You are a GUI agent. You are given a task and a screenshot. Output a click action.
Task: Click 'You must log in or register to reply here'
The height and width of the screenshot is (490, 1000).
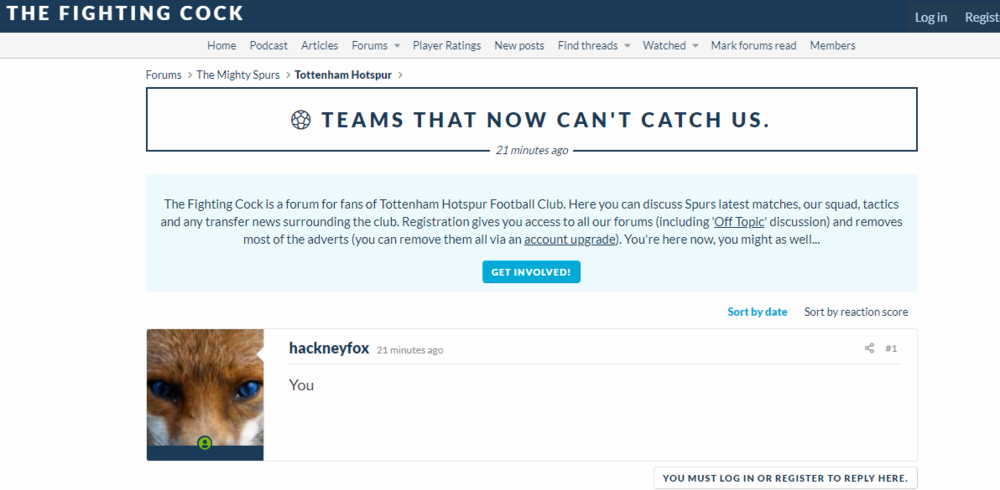coord(785,478)
